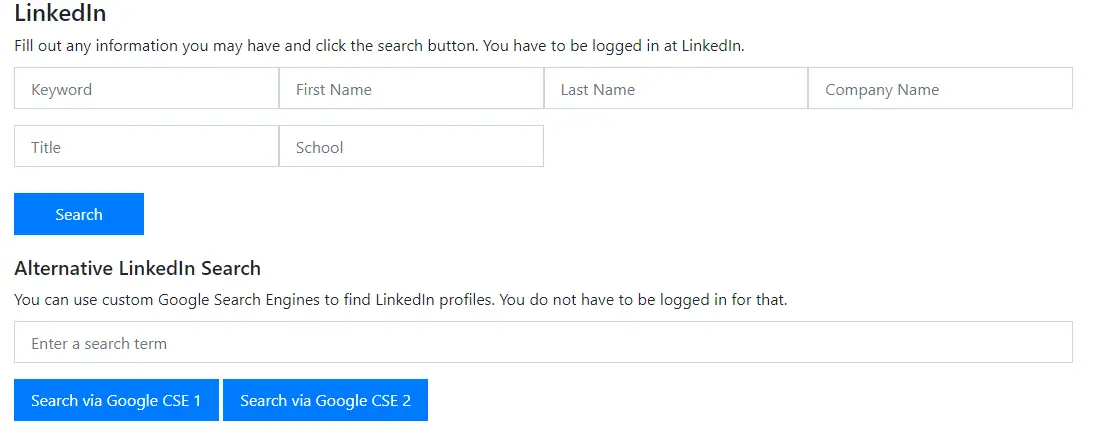Activate the alternative search term input
The width and height of the screenshot is (1105, 429).
(x=543, y=343)
